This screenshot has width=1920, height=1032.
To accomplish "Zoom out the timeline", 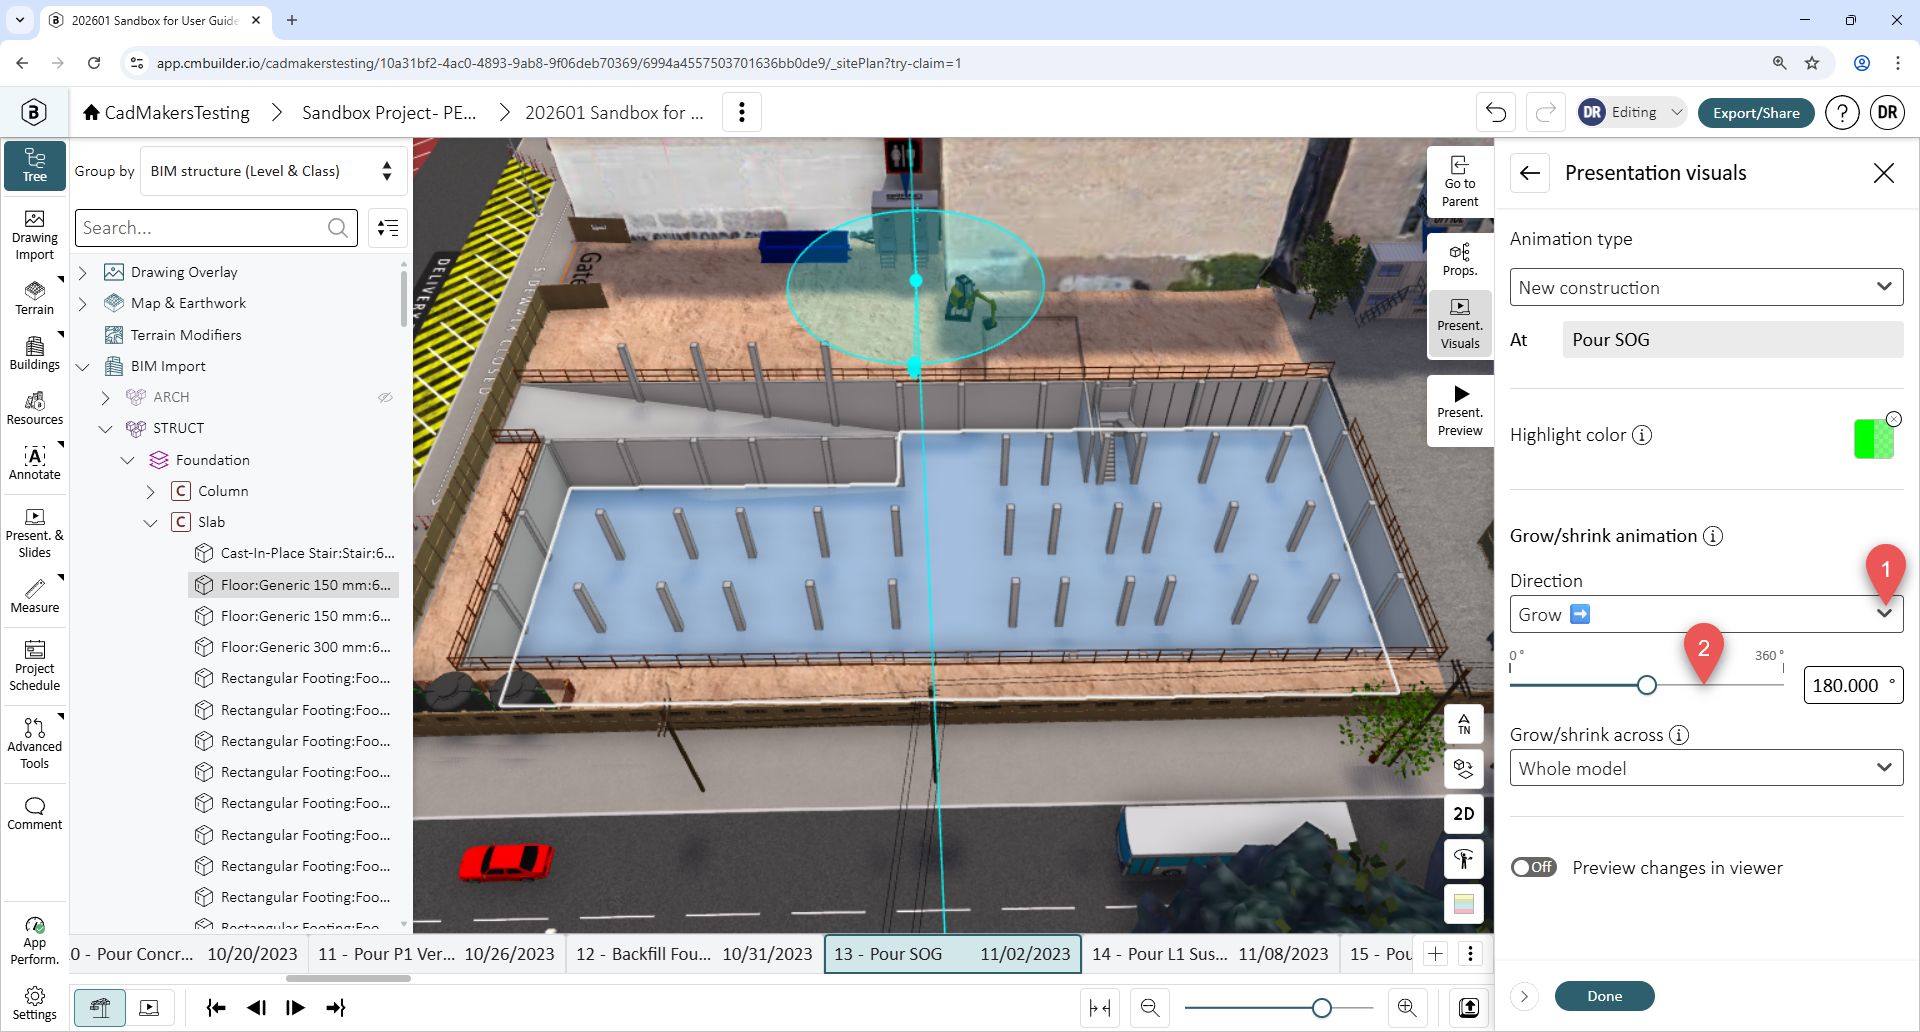I will coord(1150,1008).
